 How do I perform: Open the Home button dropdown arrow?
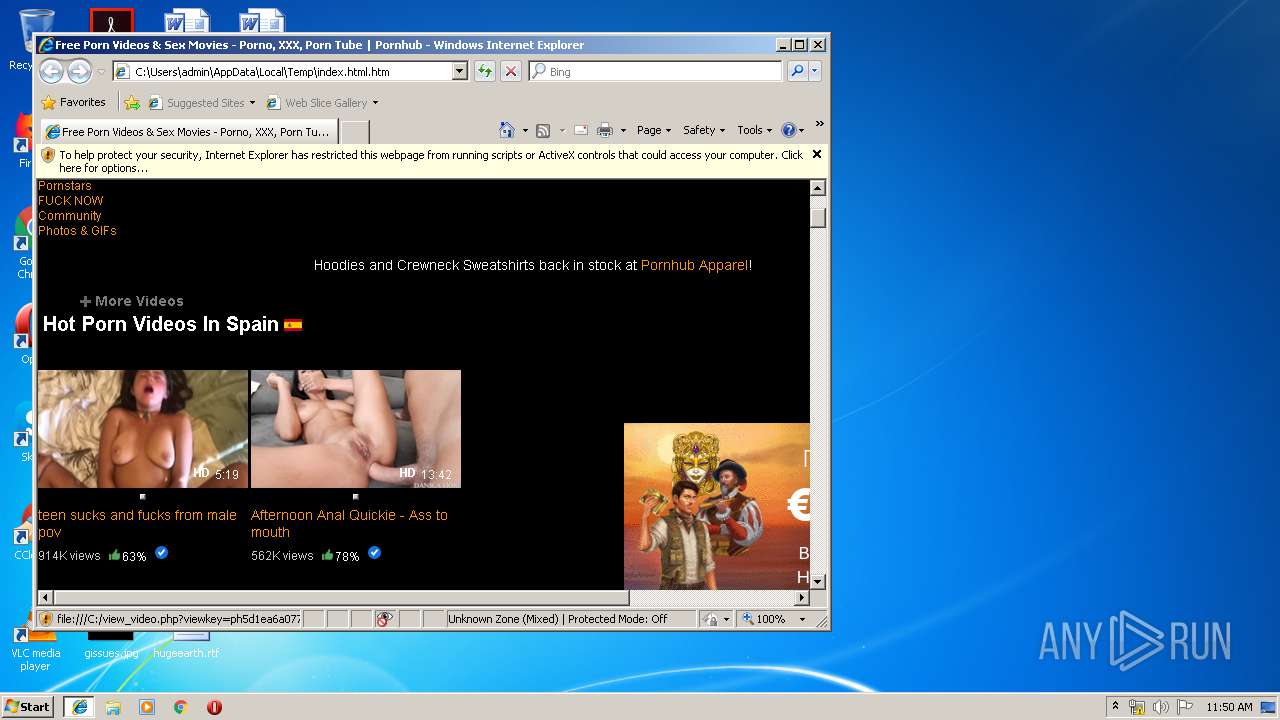525,130
